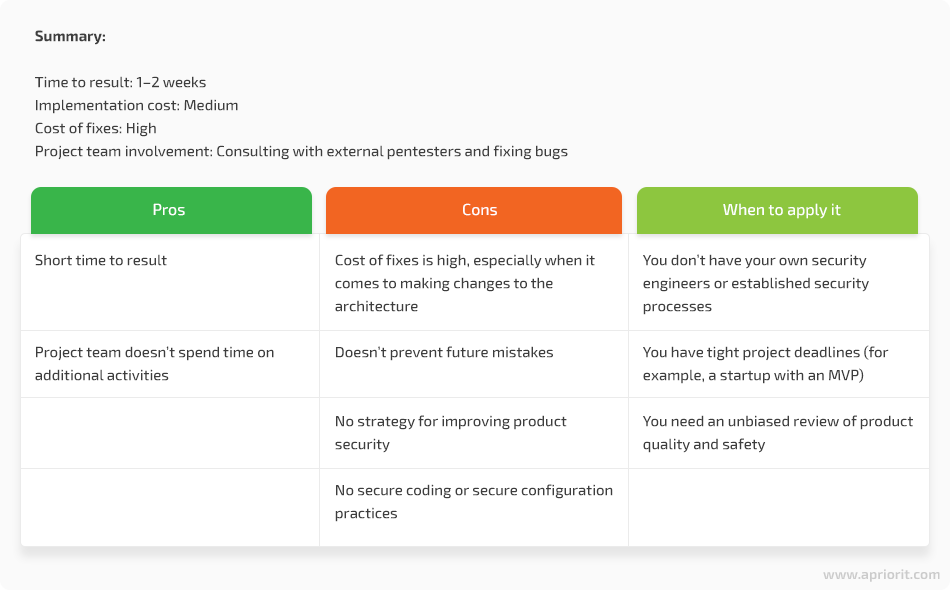Select the Summary heading text
The width and height of the screenshot is (950, 590).
(70, 36)
